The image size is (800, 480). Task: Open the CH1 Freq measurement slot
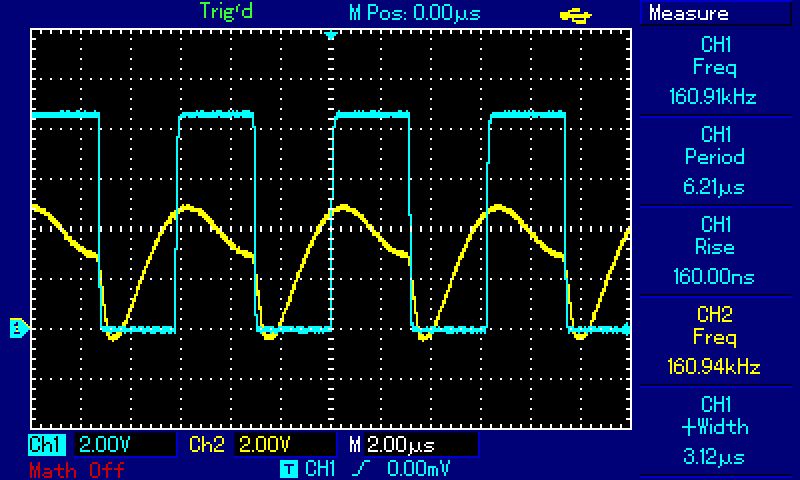tap(714, 70)
